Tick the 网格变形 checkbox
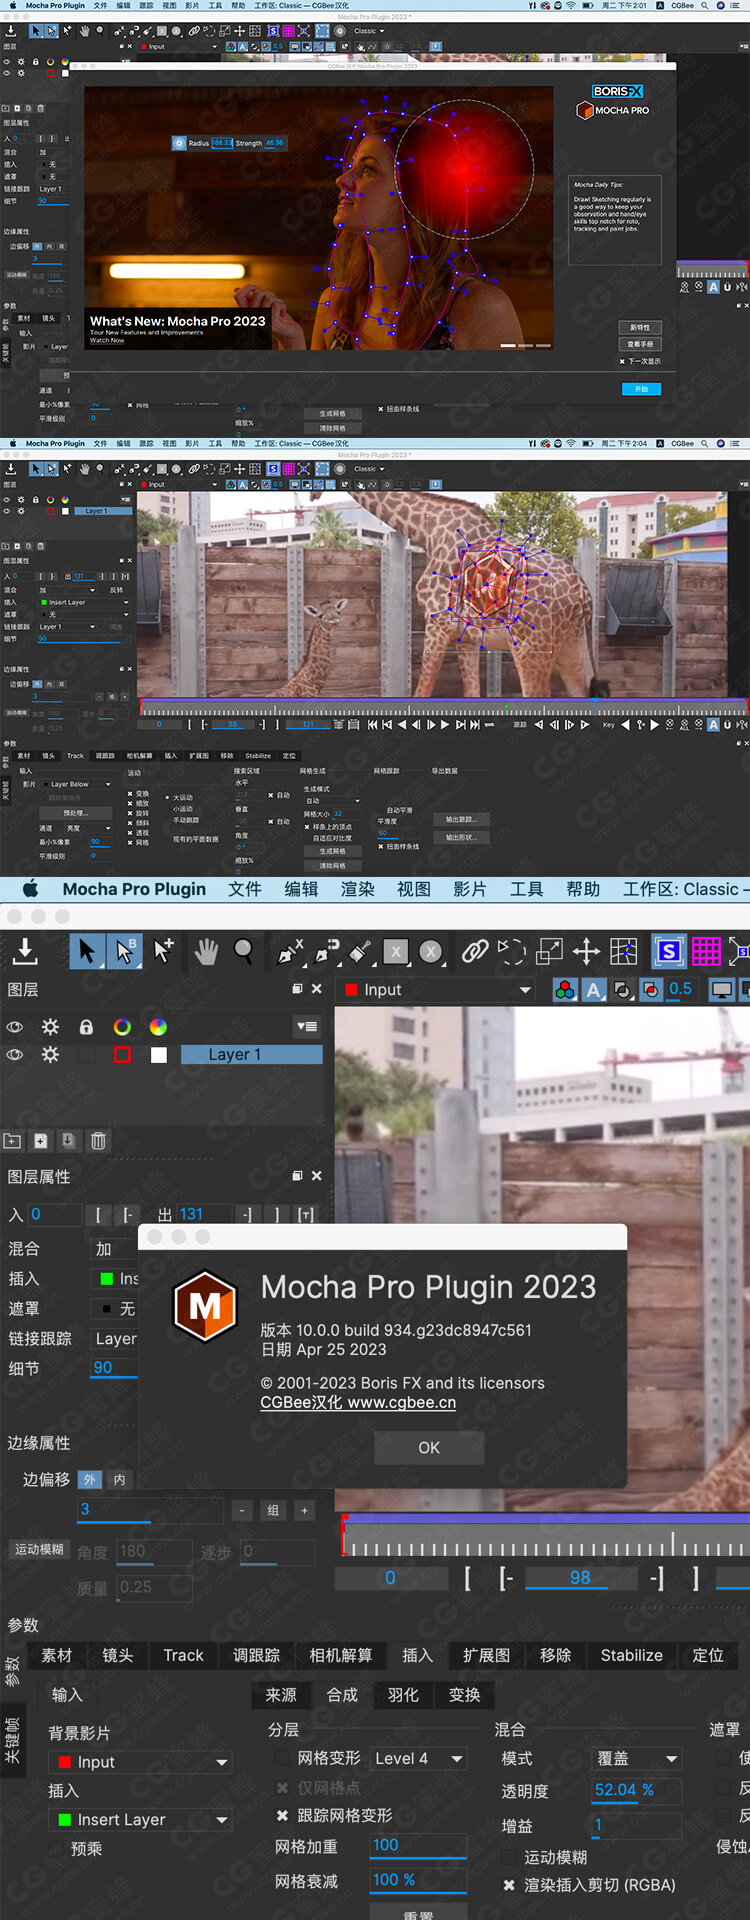Viewport: 750px width, 1920px height. [282, 1758]
